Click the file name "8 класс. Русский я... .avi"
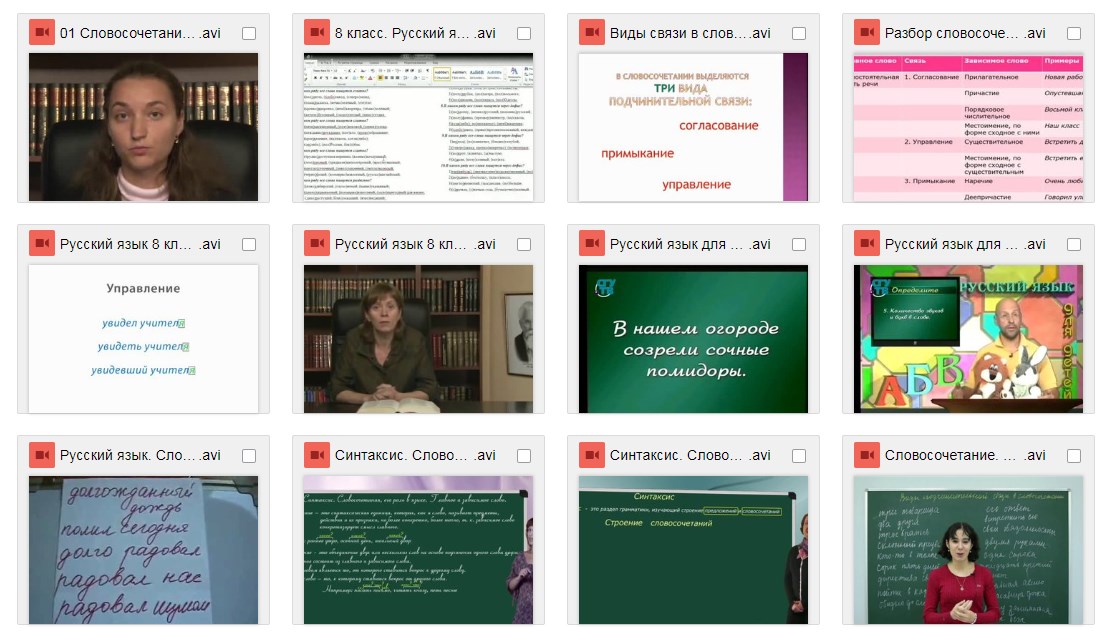Screen dimensions: 1110x638 click(415, 33)
